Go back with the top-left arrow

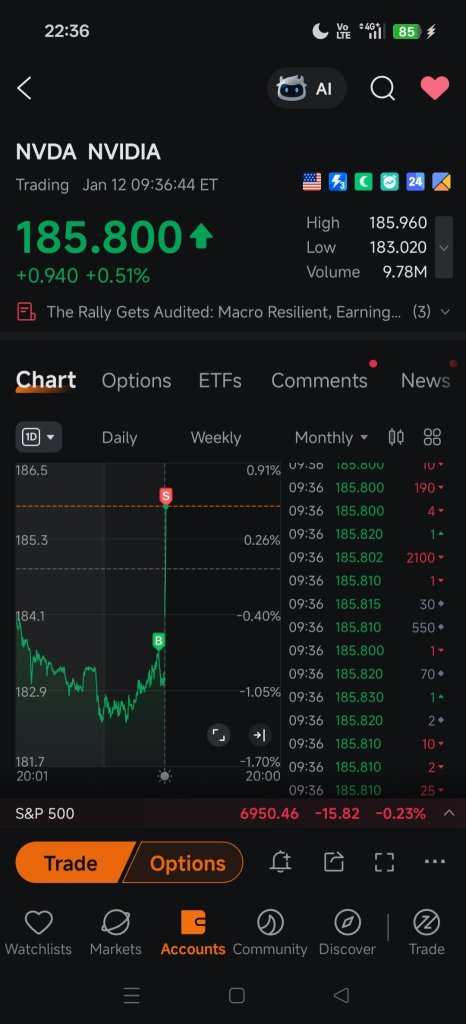[x=24, y=88]
